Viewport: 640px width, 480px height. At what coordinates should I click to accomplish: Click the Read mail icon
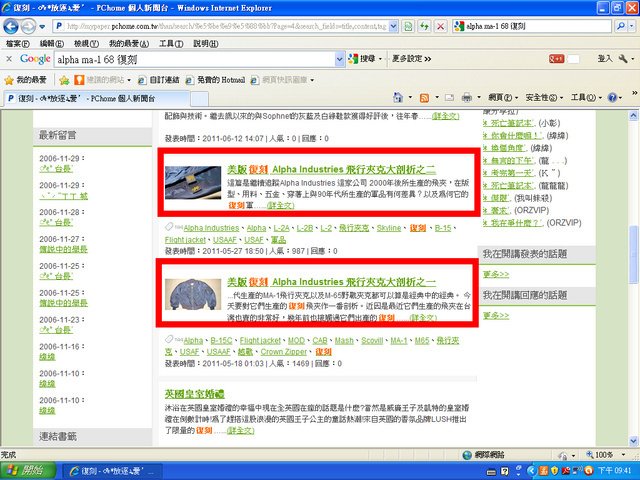tap(449, 98)
